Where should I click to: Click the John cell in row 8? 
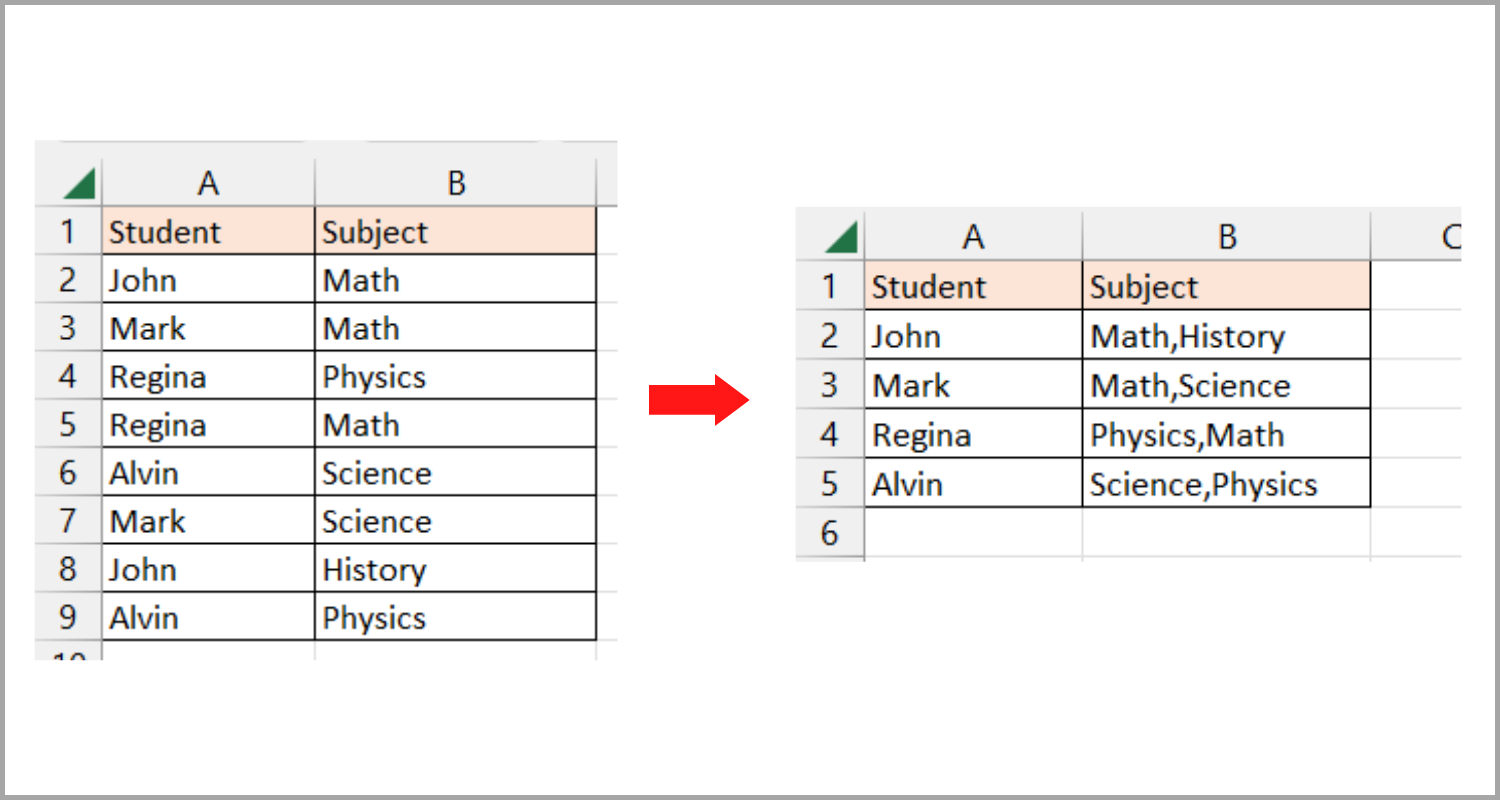pos(208,569)
